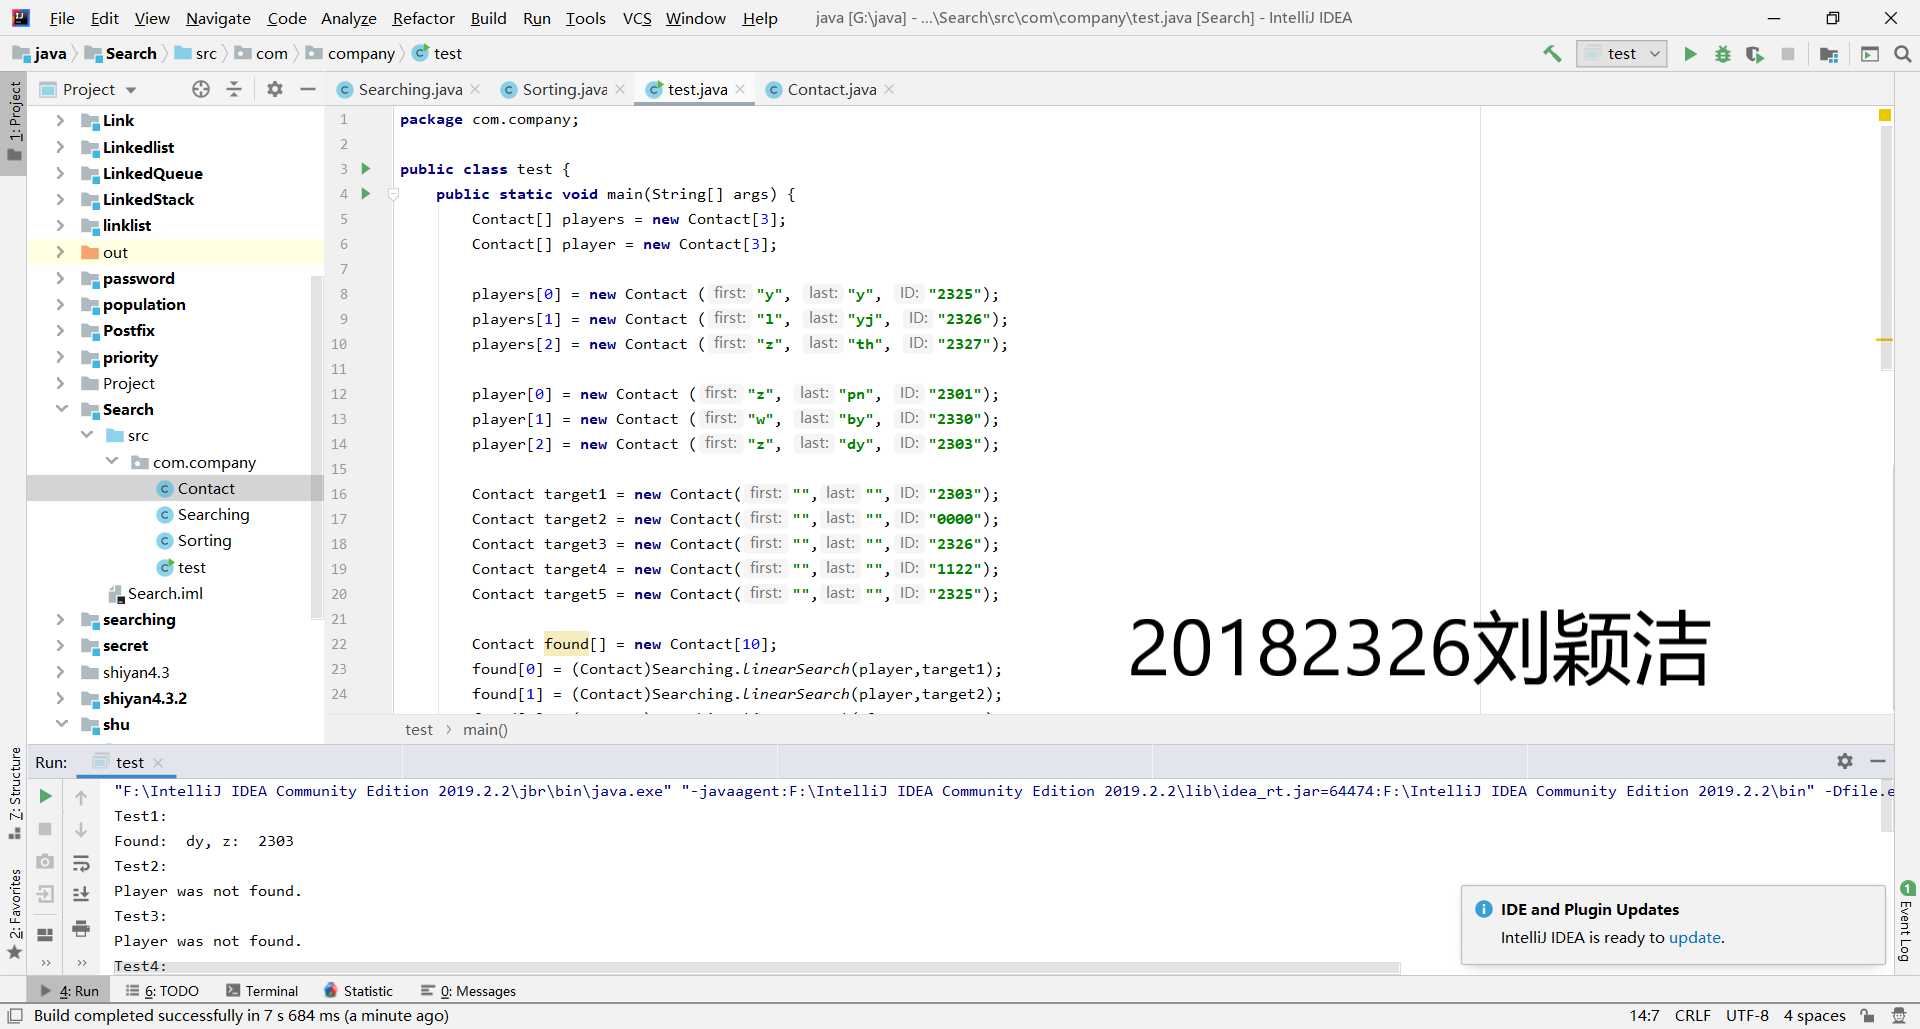Click the Search Everywhere magnifier icon
Viewport: 1920px width, 1029px height.
coord(1903,54)
